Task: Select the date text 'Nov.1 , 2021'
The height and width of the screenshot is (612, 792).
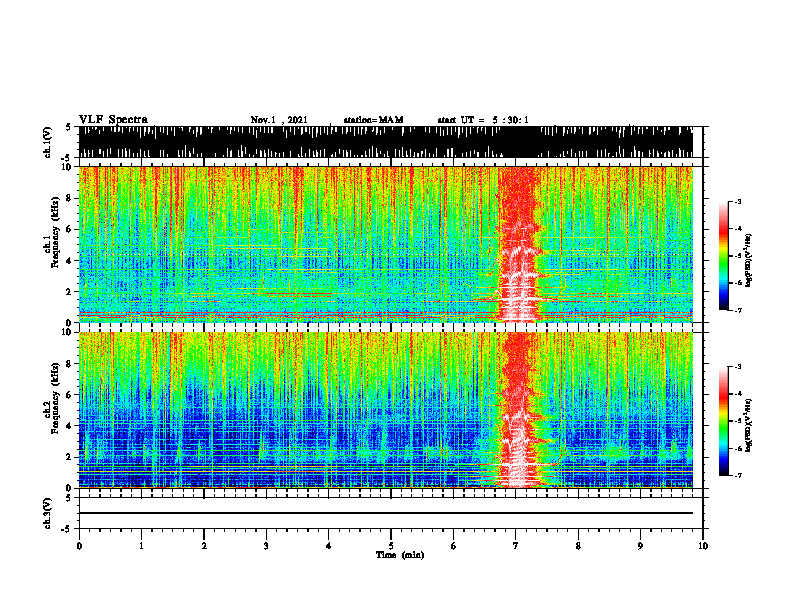Action: [x=279, y=120]
